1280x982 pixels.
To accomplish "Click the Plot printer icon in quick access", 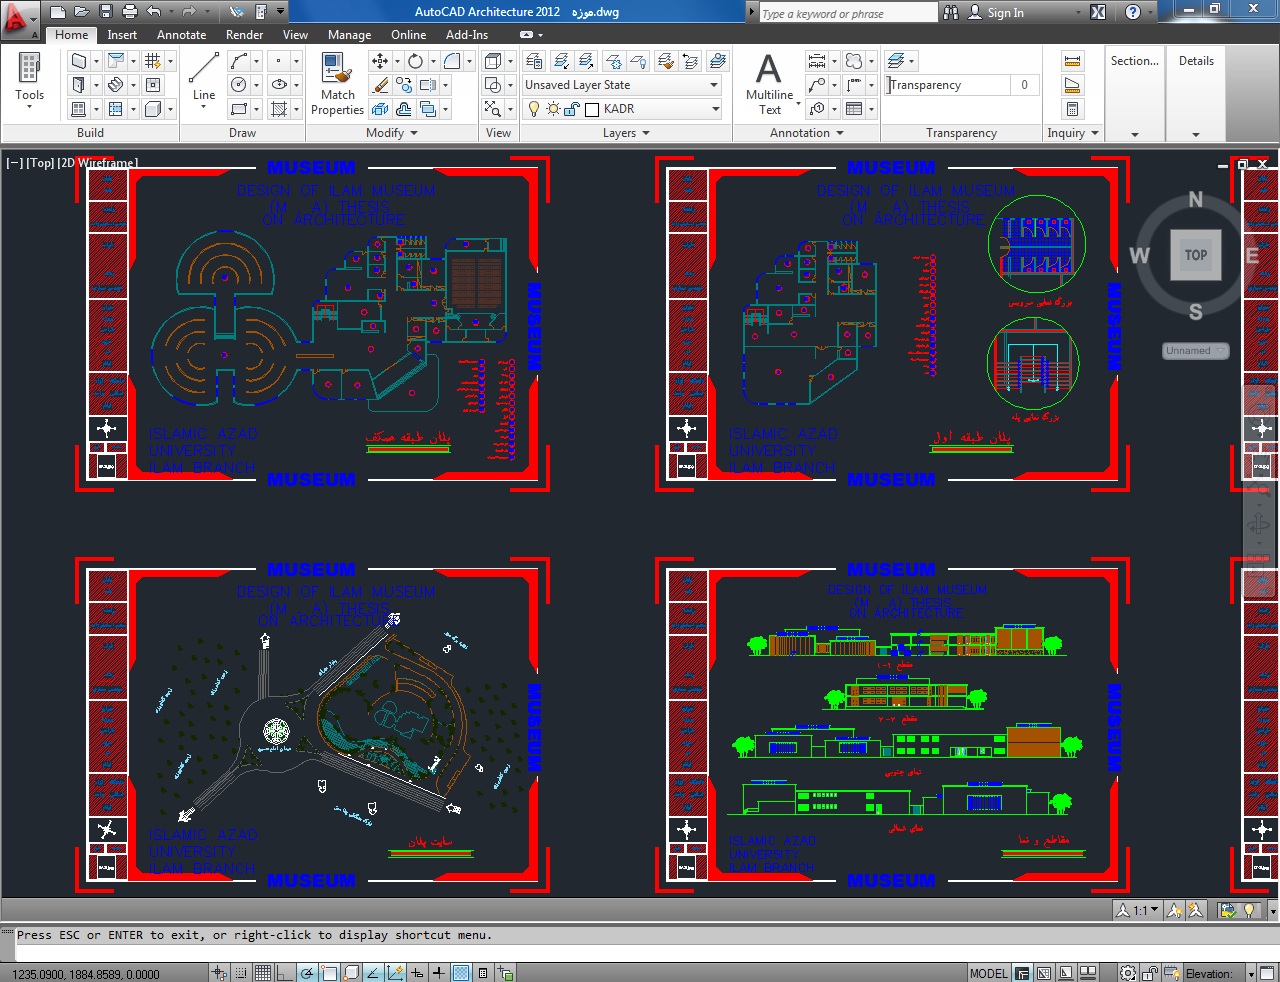I will [130, 12].
